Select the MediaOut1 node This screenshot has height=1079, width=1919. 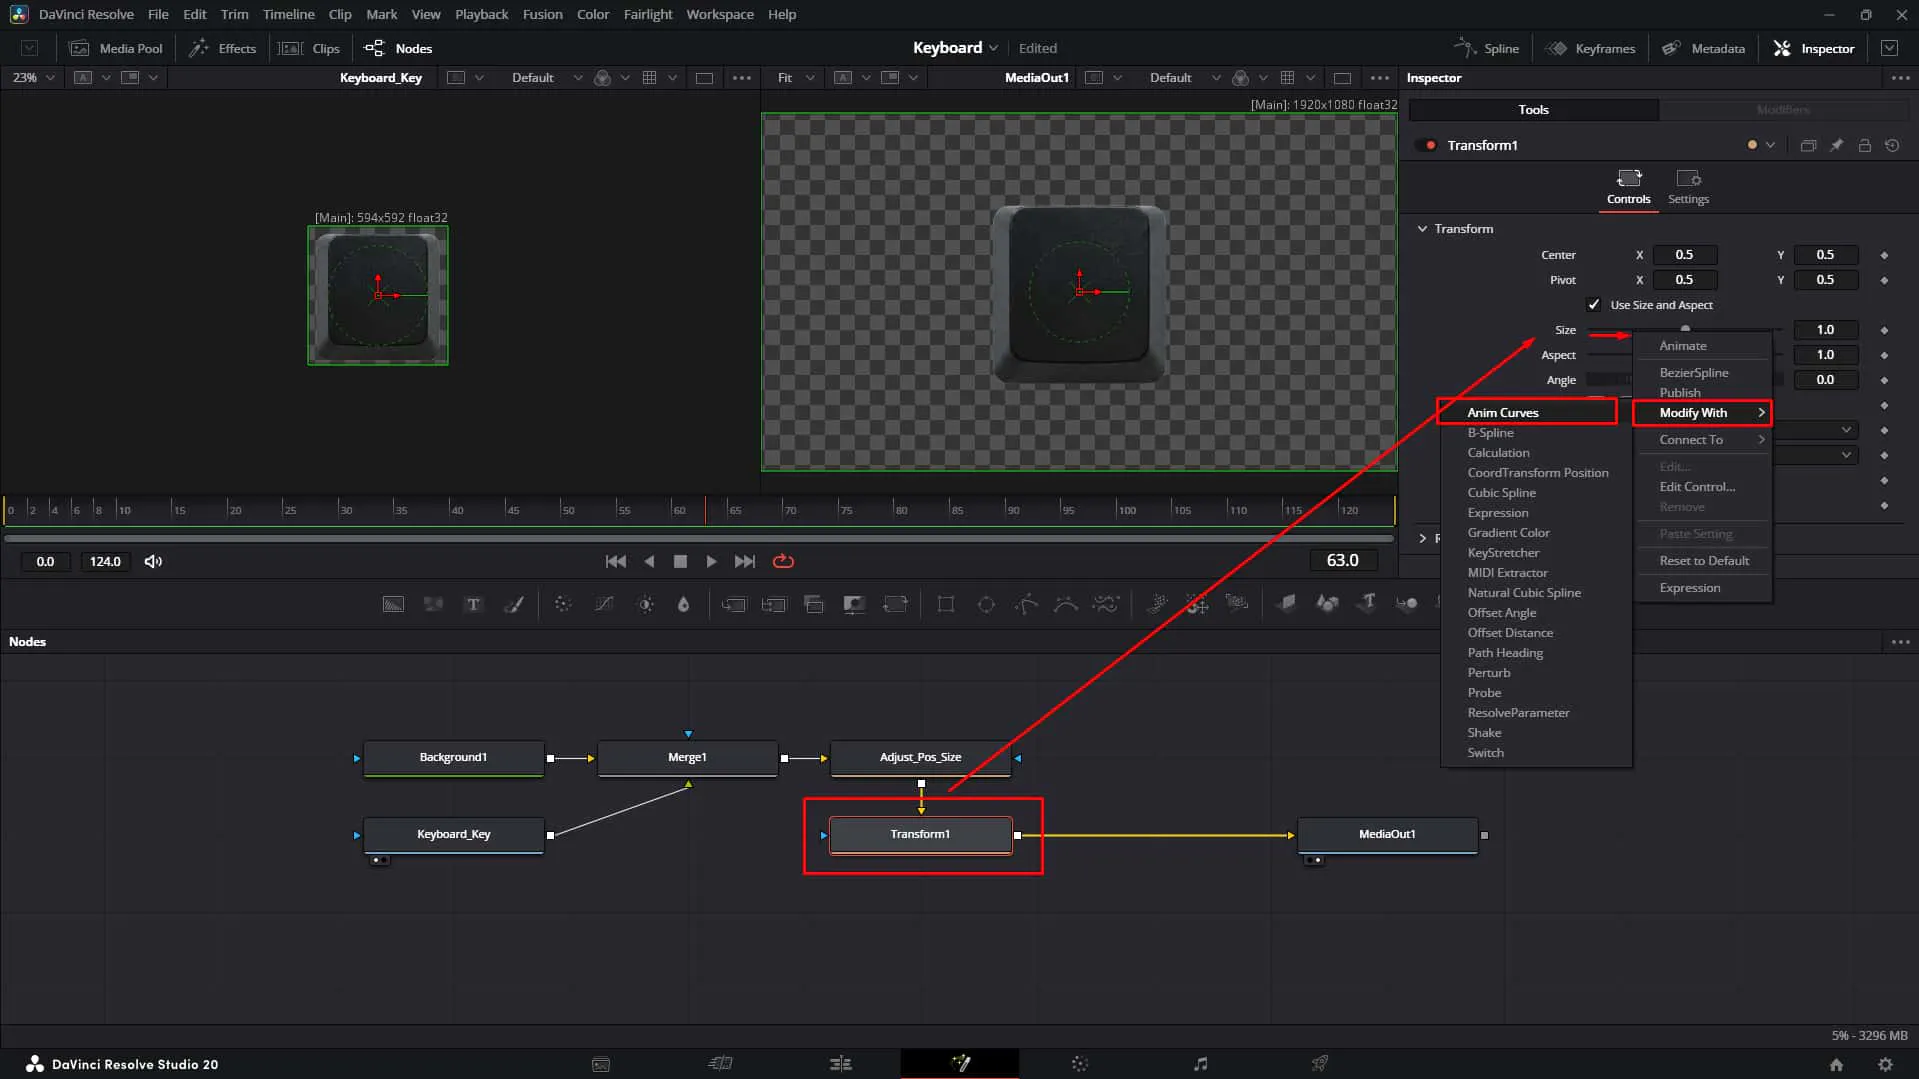tap(1387, 835)
